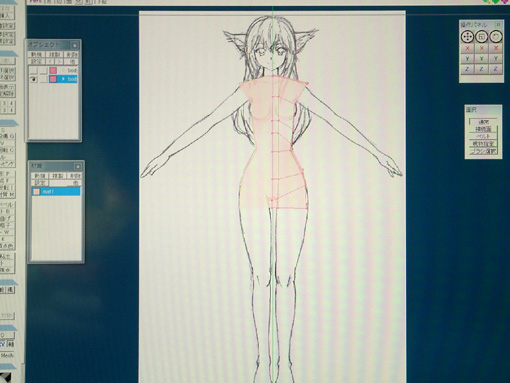Select the rotate handle in the operation panel
This screenshot has width=510, height=383.
496,37
